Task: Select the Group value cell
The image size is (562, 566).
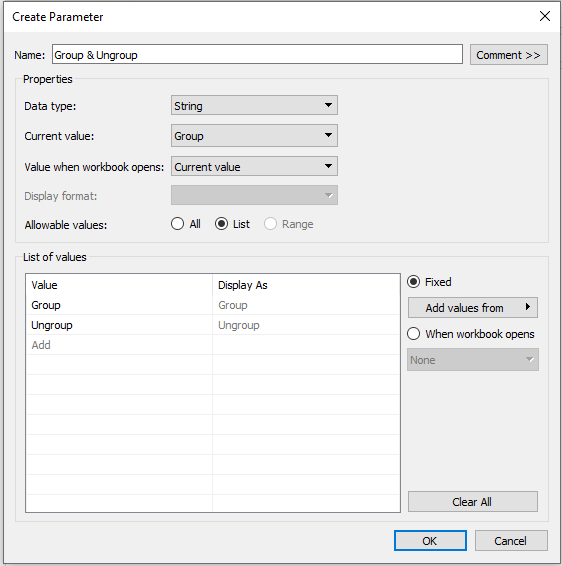Action: tap(119, 305)
